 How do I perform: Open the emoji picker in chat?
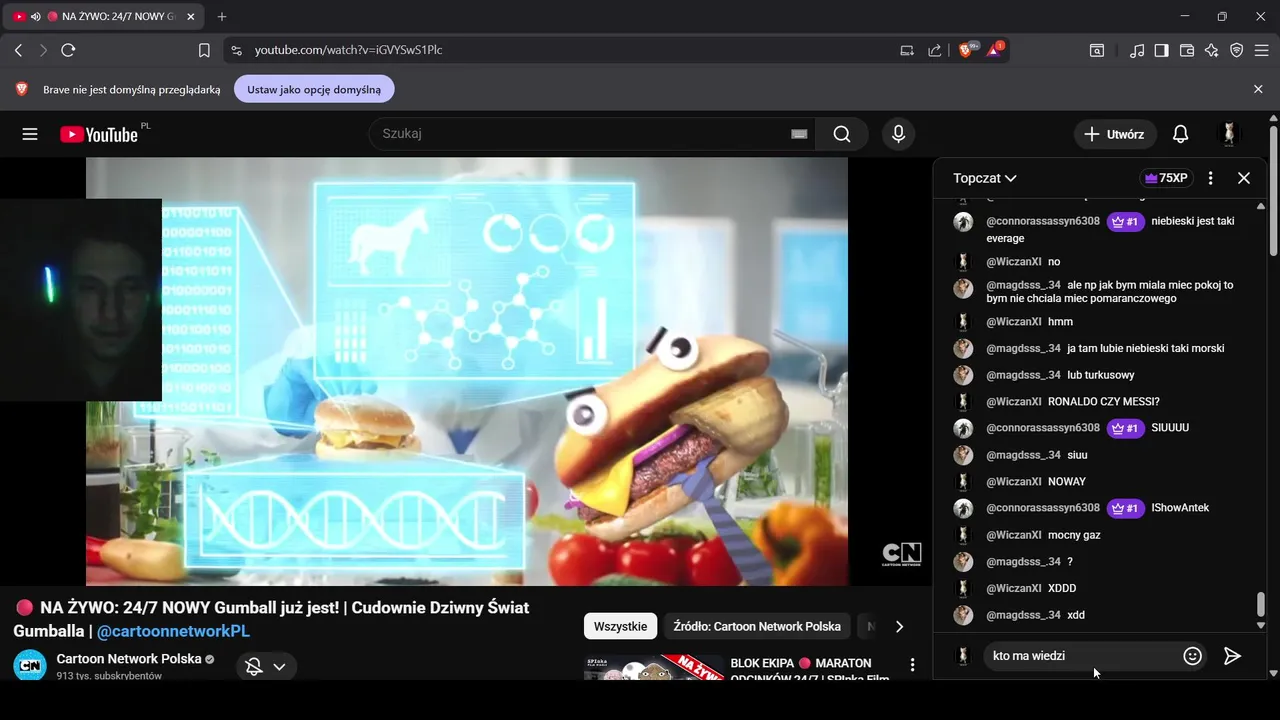tap(1192, 656)
